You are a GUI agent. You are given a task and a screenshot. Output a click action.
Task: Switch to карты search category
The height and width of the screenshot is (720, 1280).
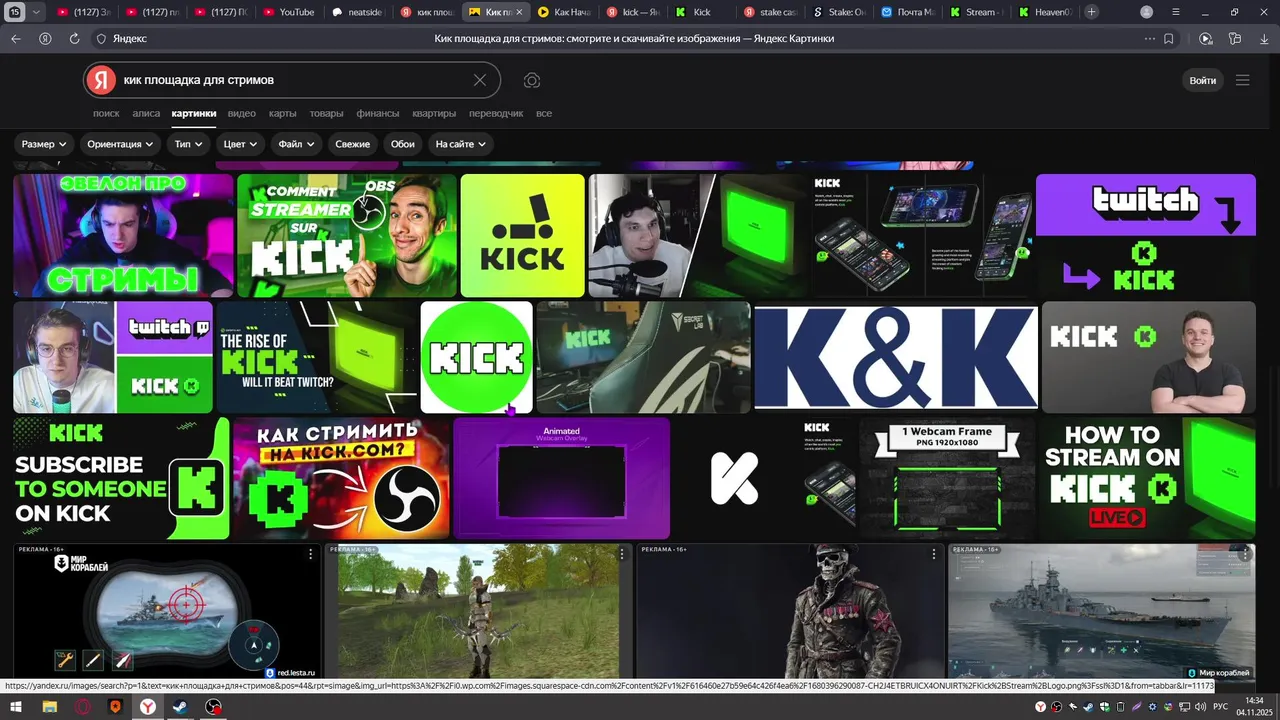[282, 113]
